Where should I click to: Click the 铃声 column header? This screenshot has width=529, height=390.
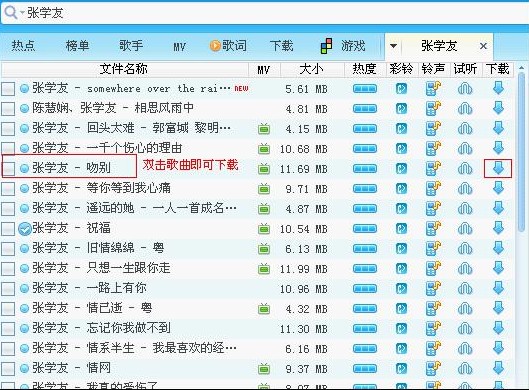coord(433,69)
